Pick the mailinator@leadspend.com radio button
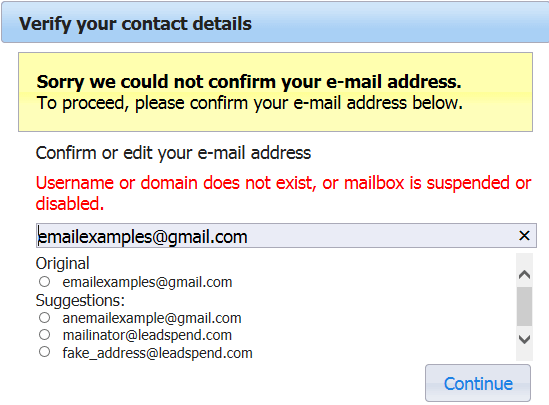 pyautogui.click(x=44, y=335)
